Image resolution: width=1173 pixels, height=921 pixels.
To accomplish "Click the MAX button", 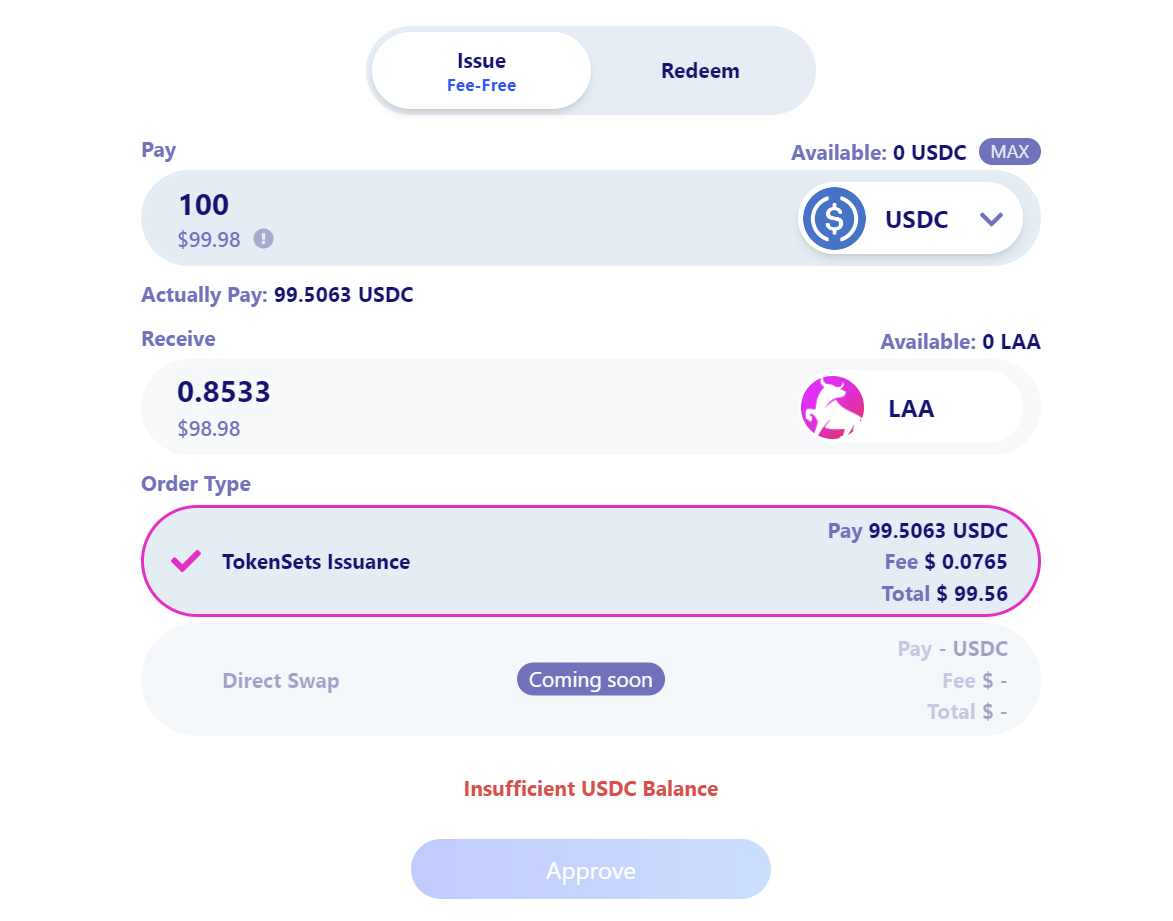I will point(1010,152).
